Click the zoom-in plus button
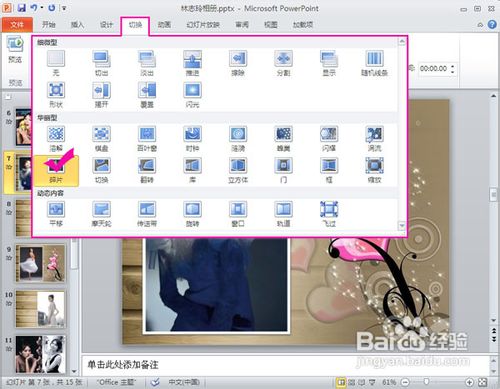 (x=469, y=382)
